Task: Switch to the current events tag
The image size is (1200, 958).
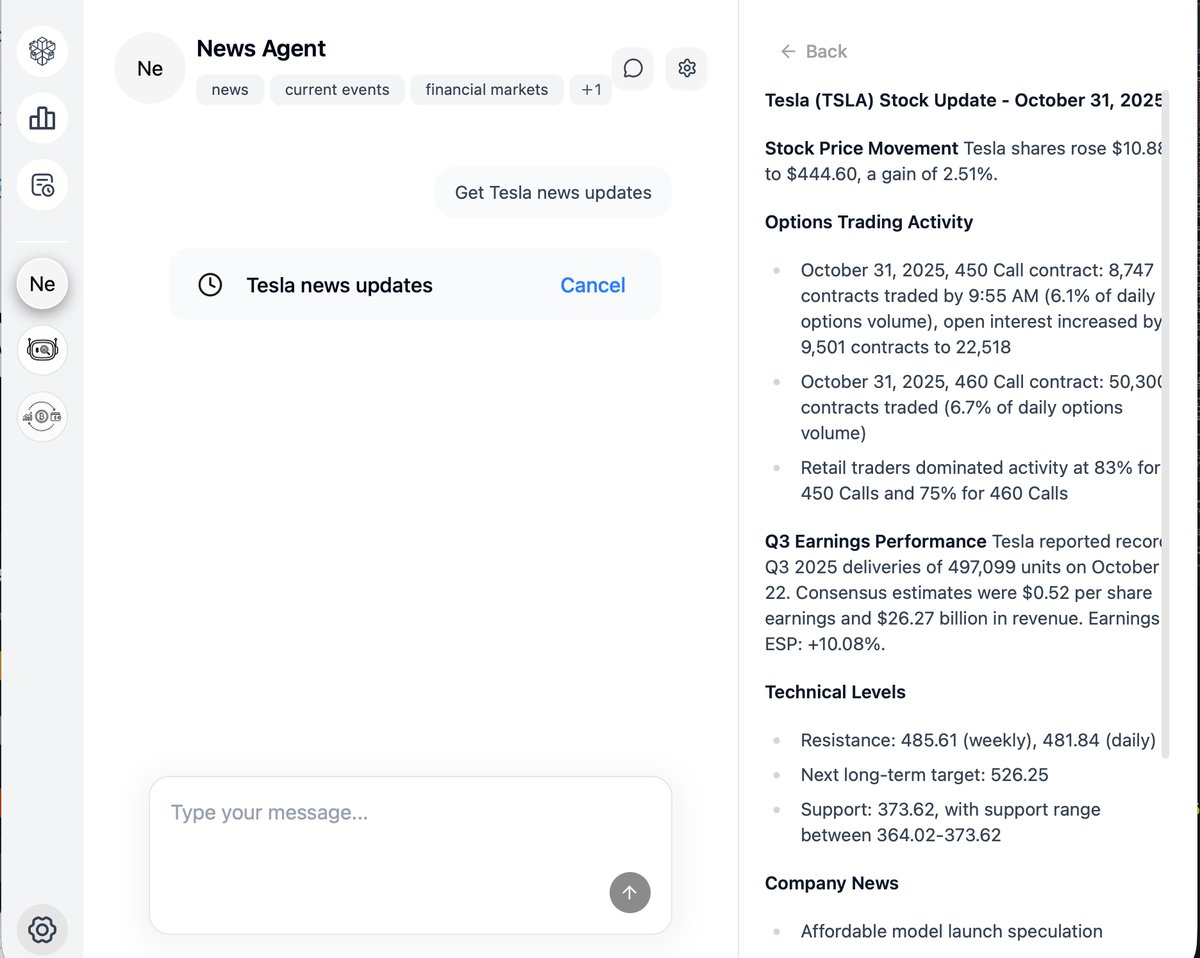Action: (x=337, y=89)
